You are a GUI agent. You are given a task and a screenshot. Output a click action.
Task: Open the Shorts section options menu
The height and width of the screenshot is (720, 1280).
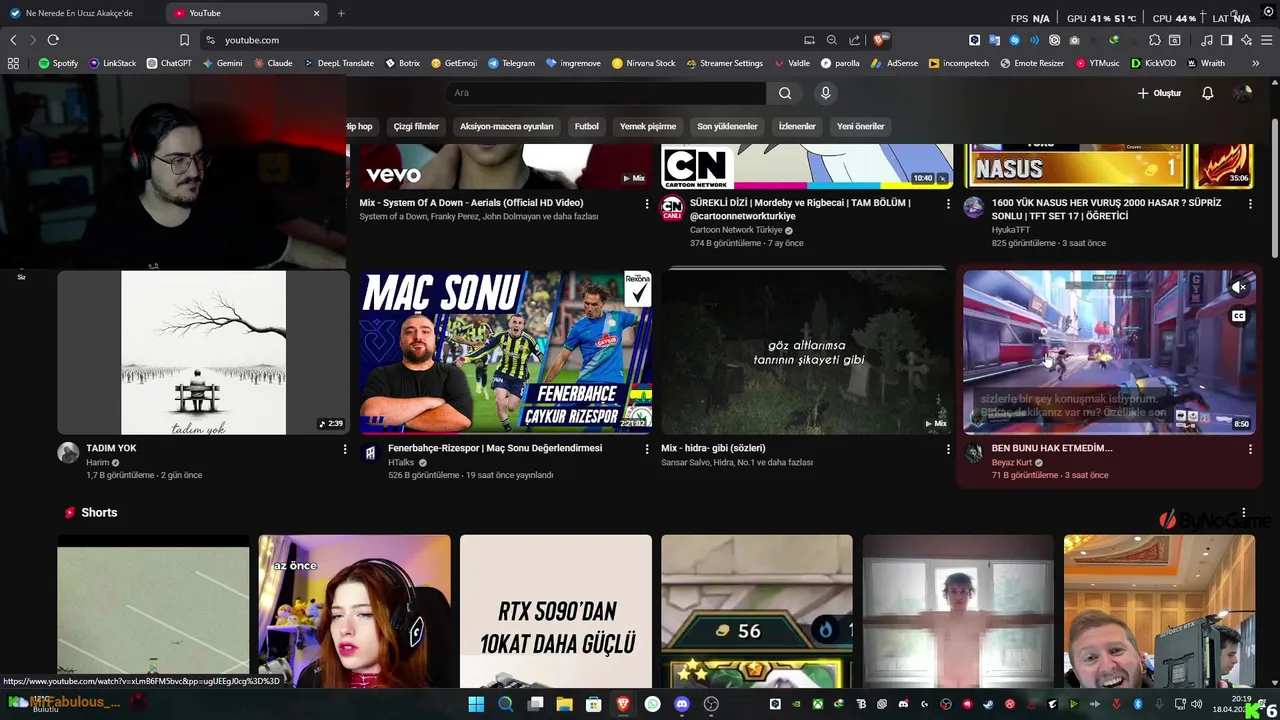point(1244,512)
